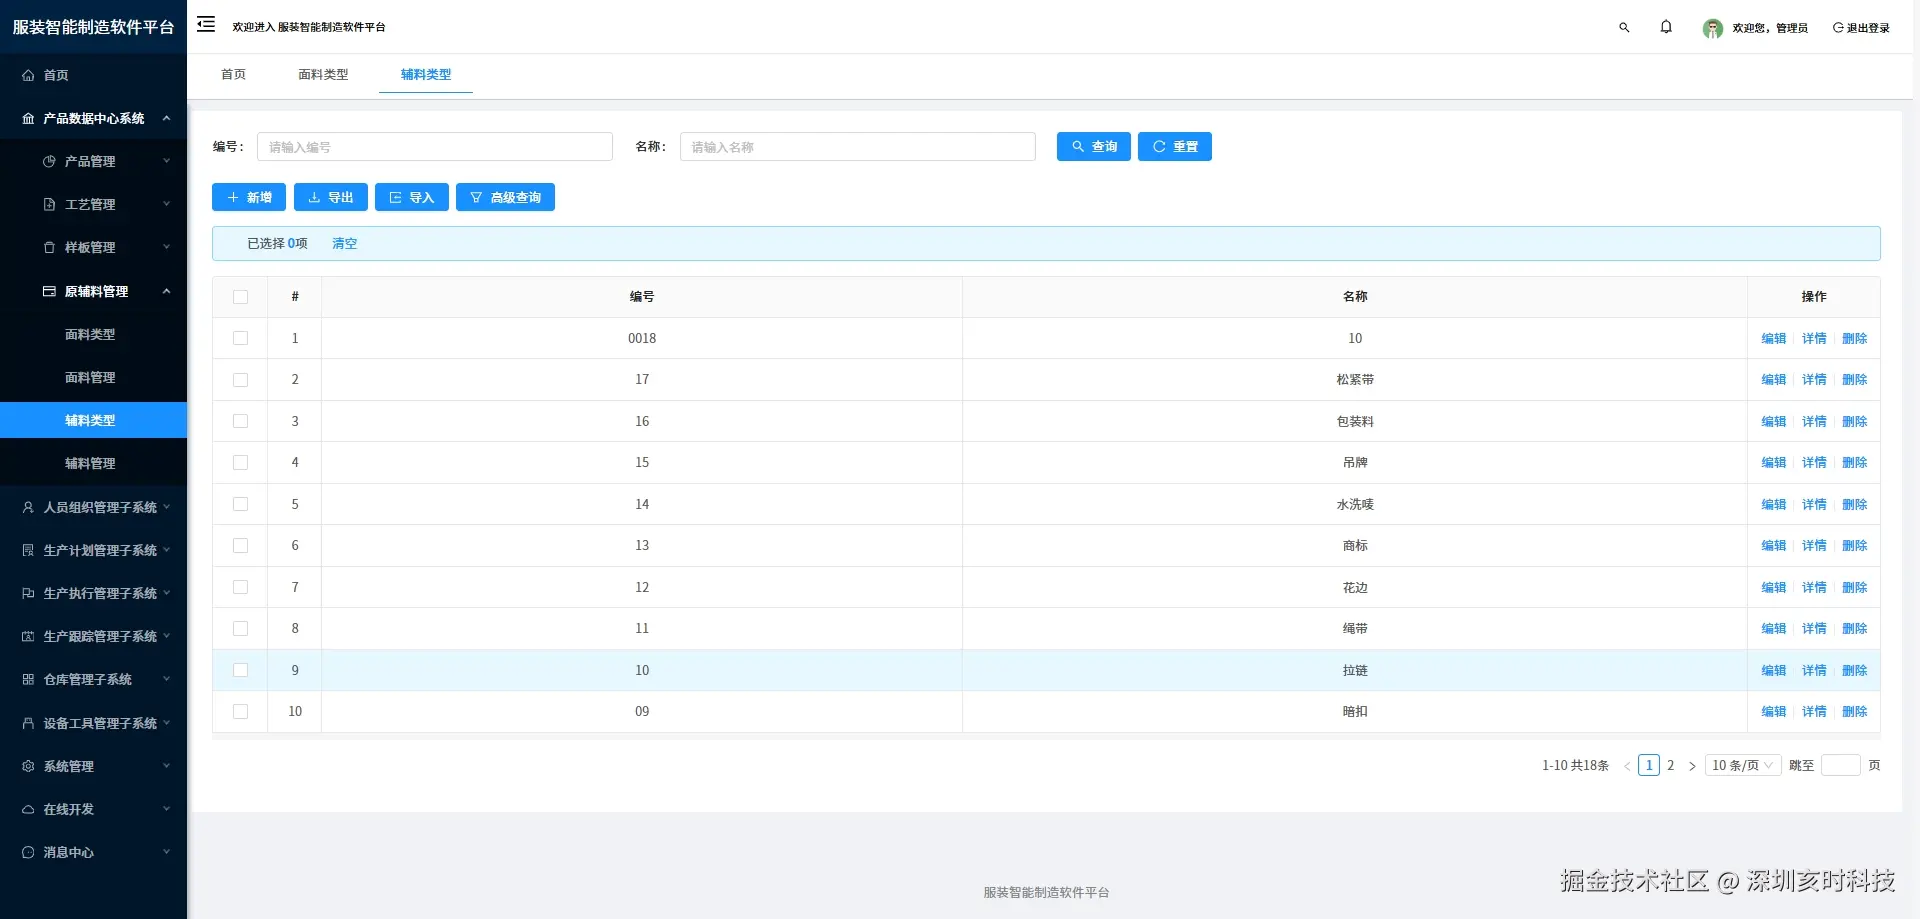
Task: Expand the 样板管理 submenu chevron
Action: (x=167, y=247)
